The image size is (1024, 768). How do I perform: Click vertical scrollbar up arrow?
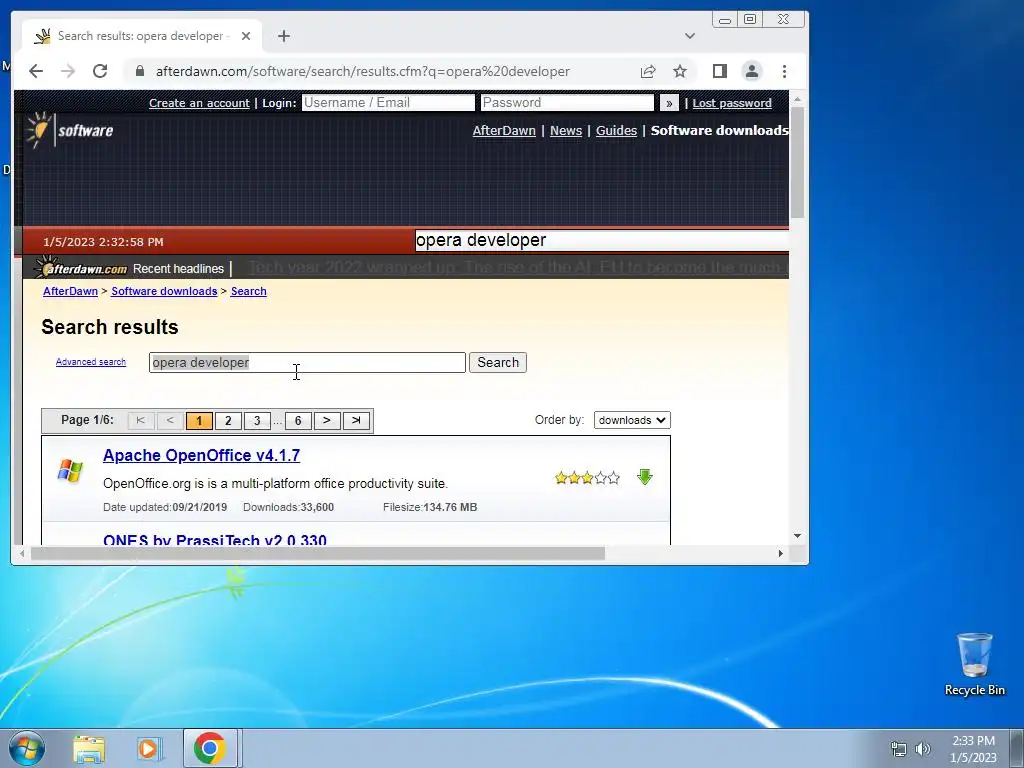[x=797, y=99]
